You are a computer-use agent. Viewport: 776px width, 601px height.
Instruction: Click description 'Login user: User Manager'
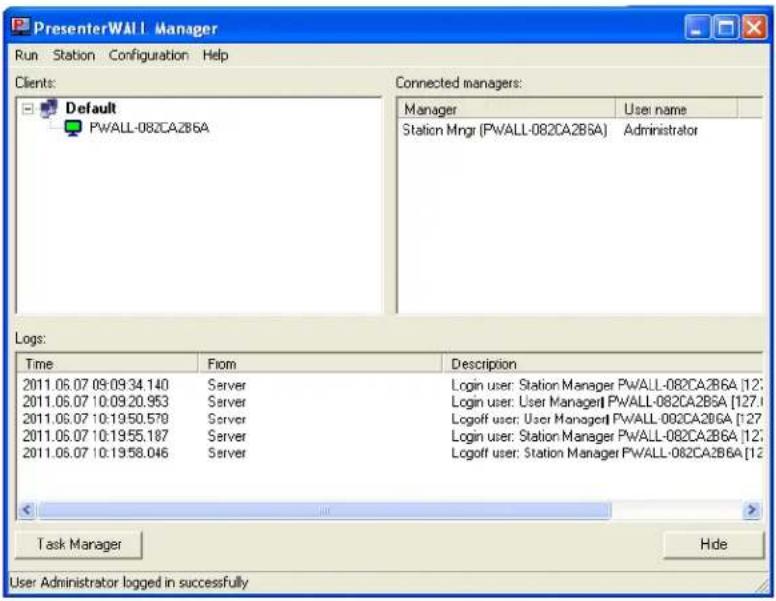pyautogui.click(x=606, y=401)
